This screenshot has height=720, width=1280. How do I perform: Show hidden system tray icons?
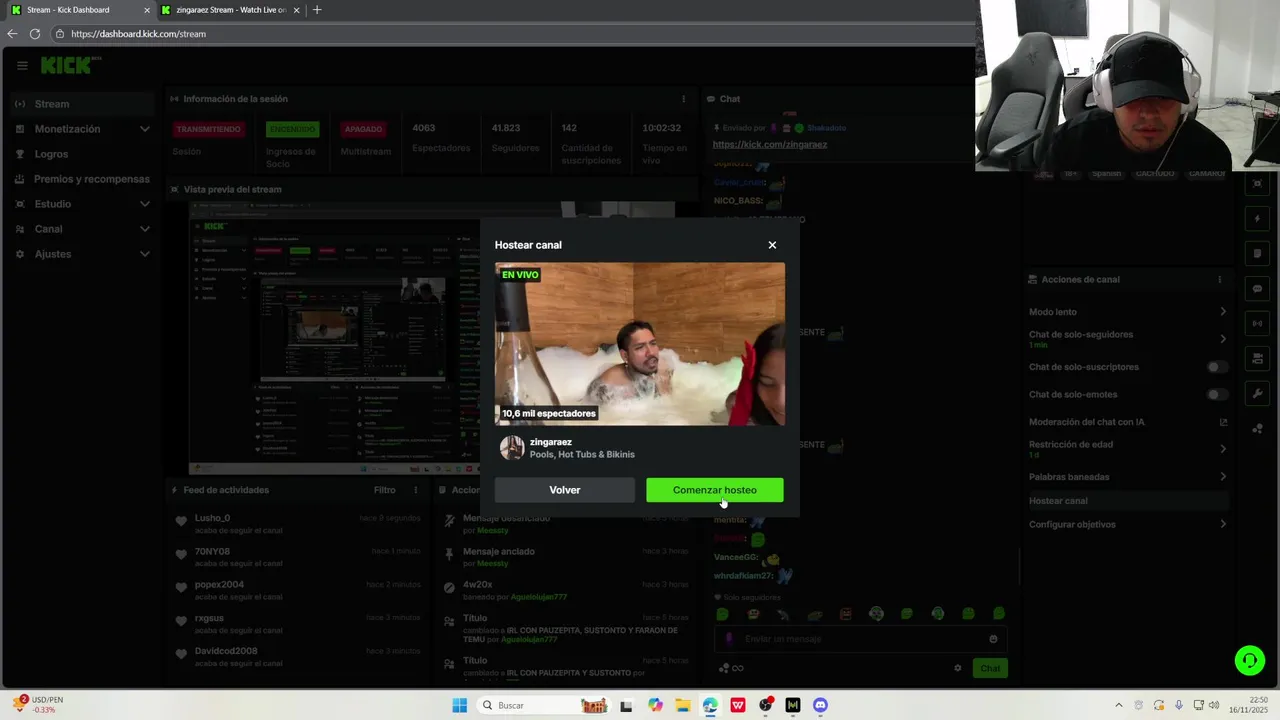(1119, 705)
